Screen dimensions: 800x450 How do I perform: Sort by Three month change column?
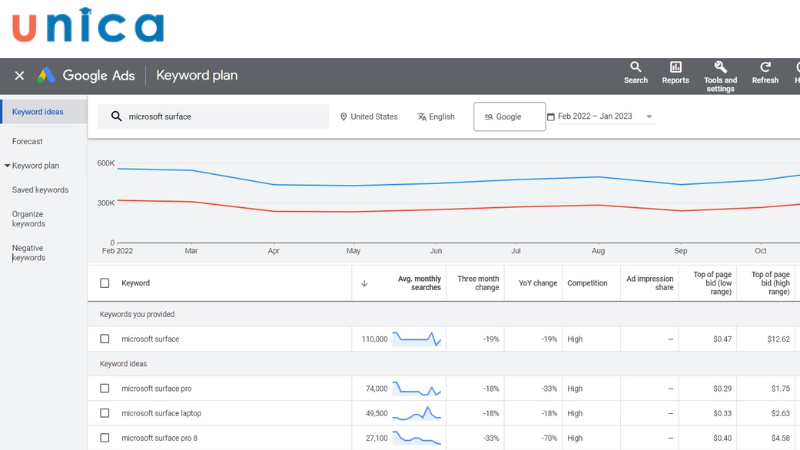(478, 283)
